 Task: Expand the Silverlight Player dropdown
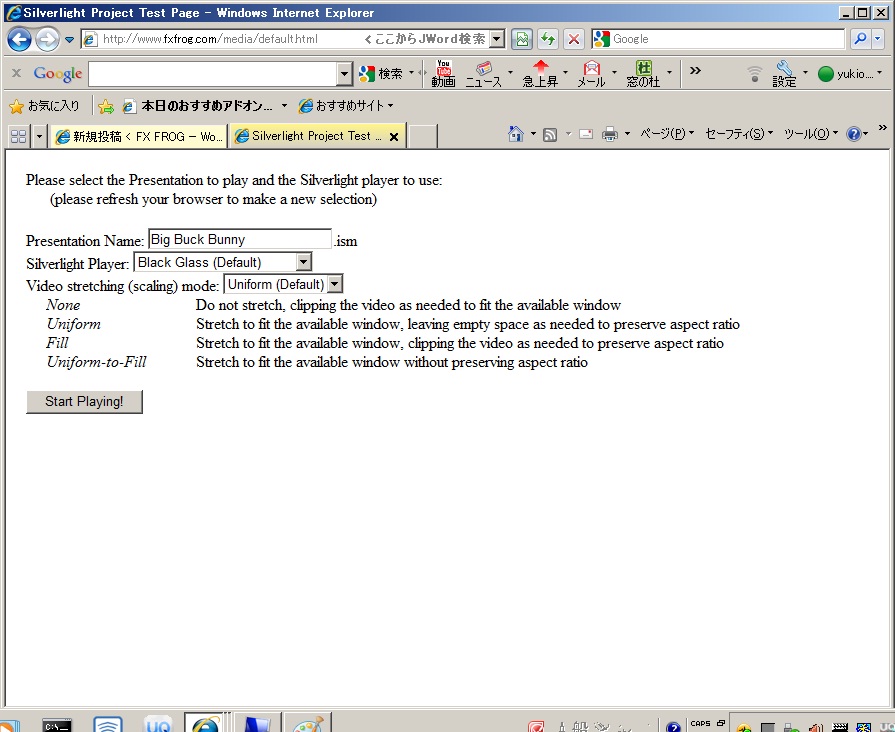[x=304, y=262]
